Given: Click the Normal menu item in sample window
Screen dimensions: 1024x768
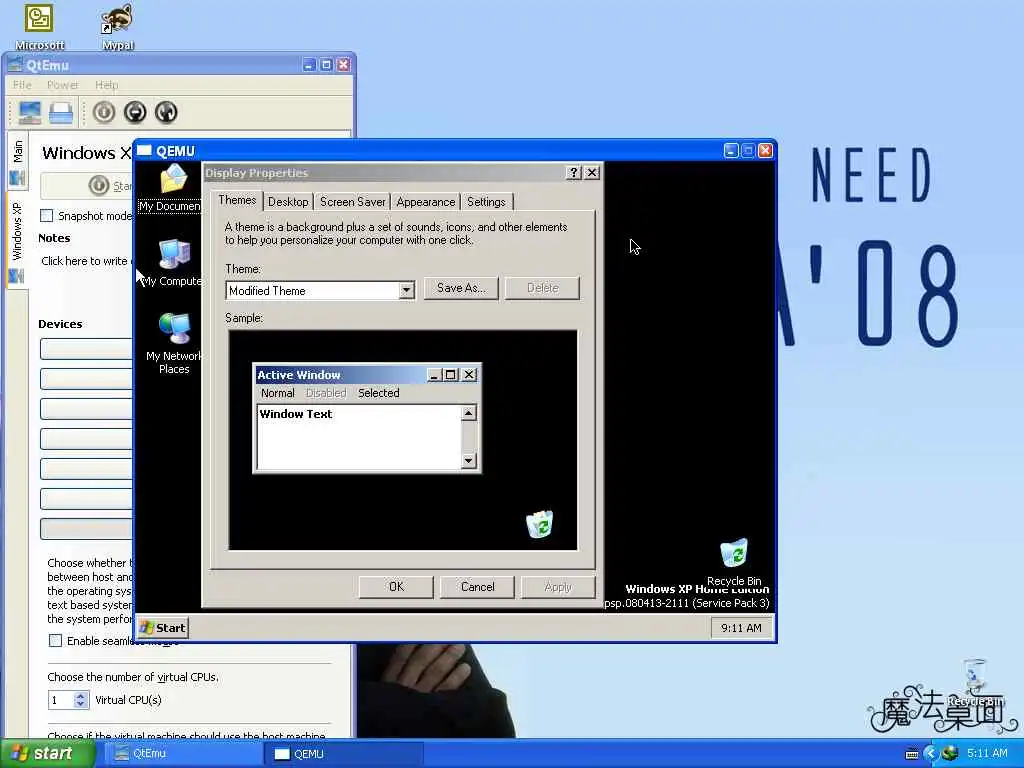Looking at the screenshot, I should click(278, 393).
